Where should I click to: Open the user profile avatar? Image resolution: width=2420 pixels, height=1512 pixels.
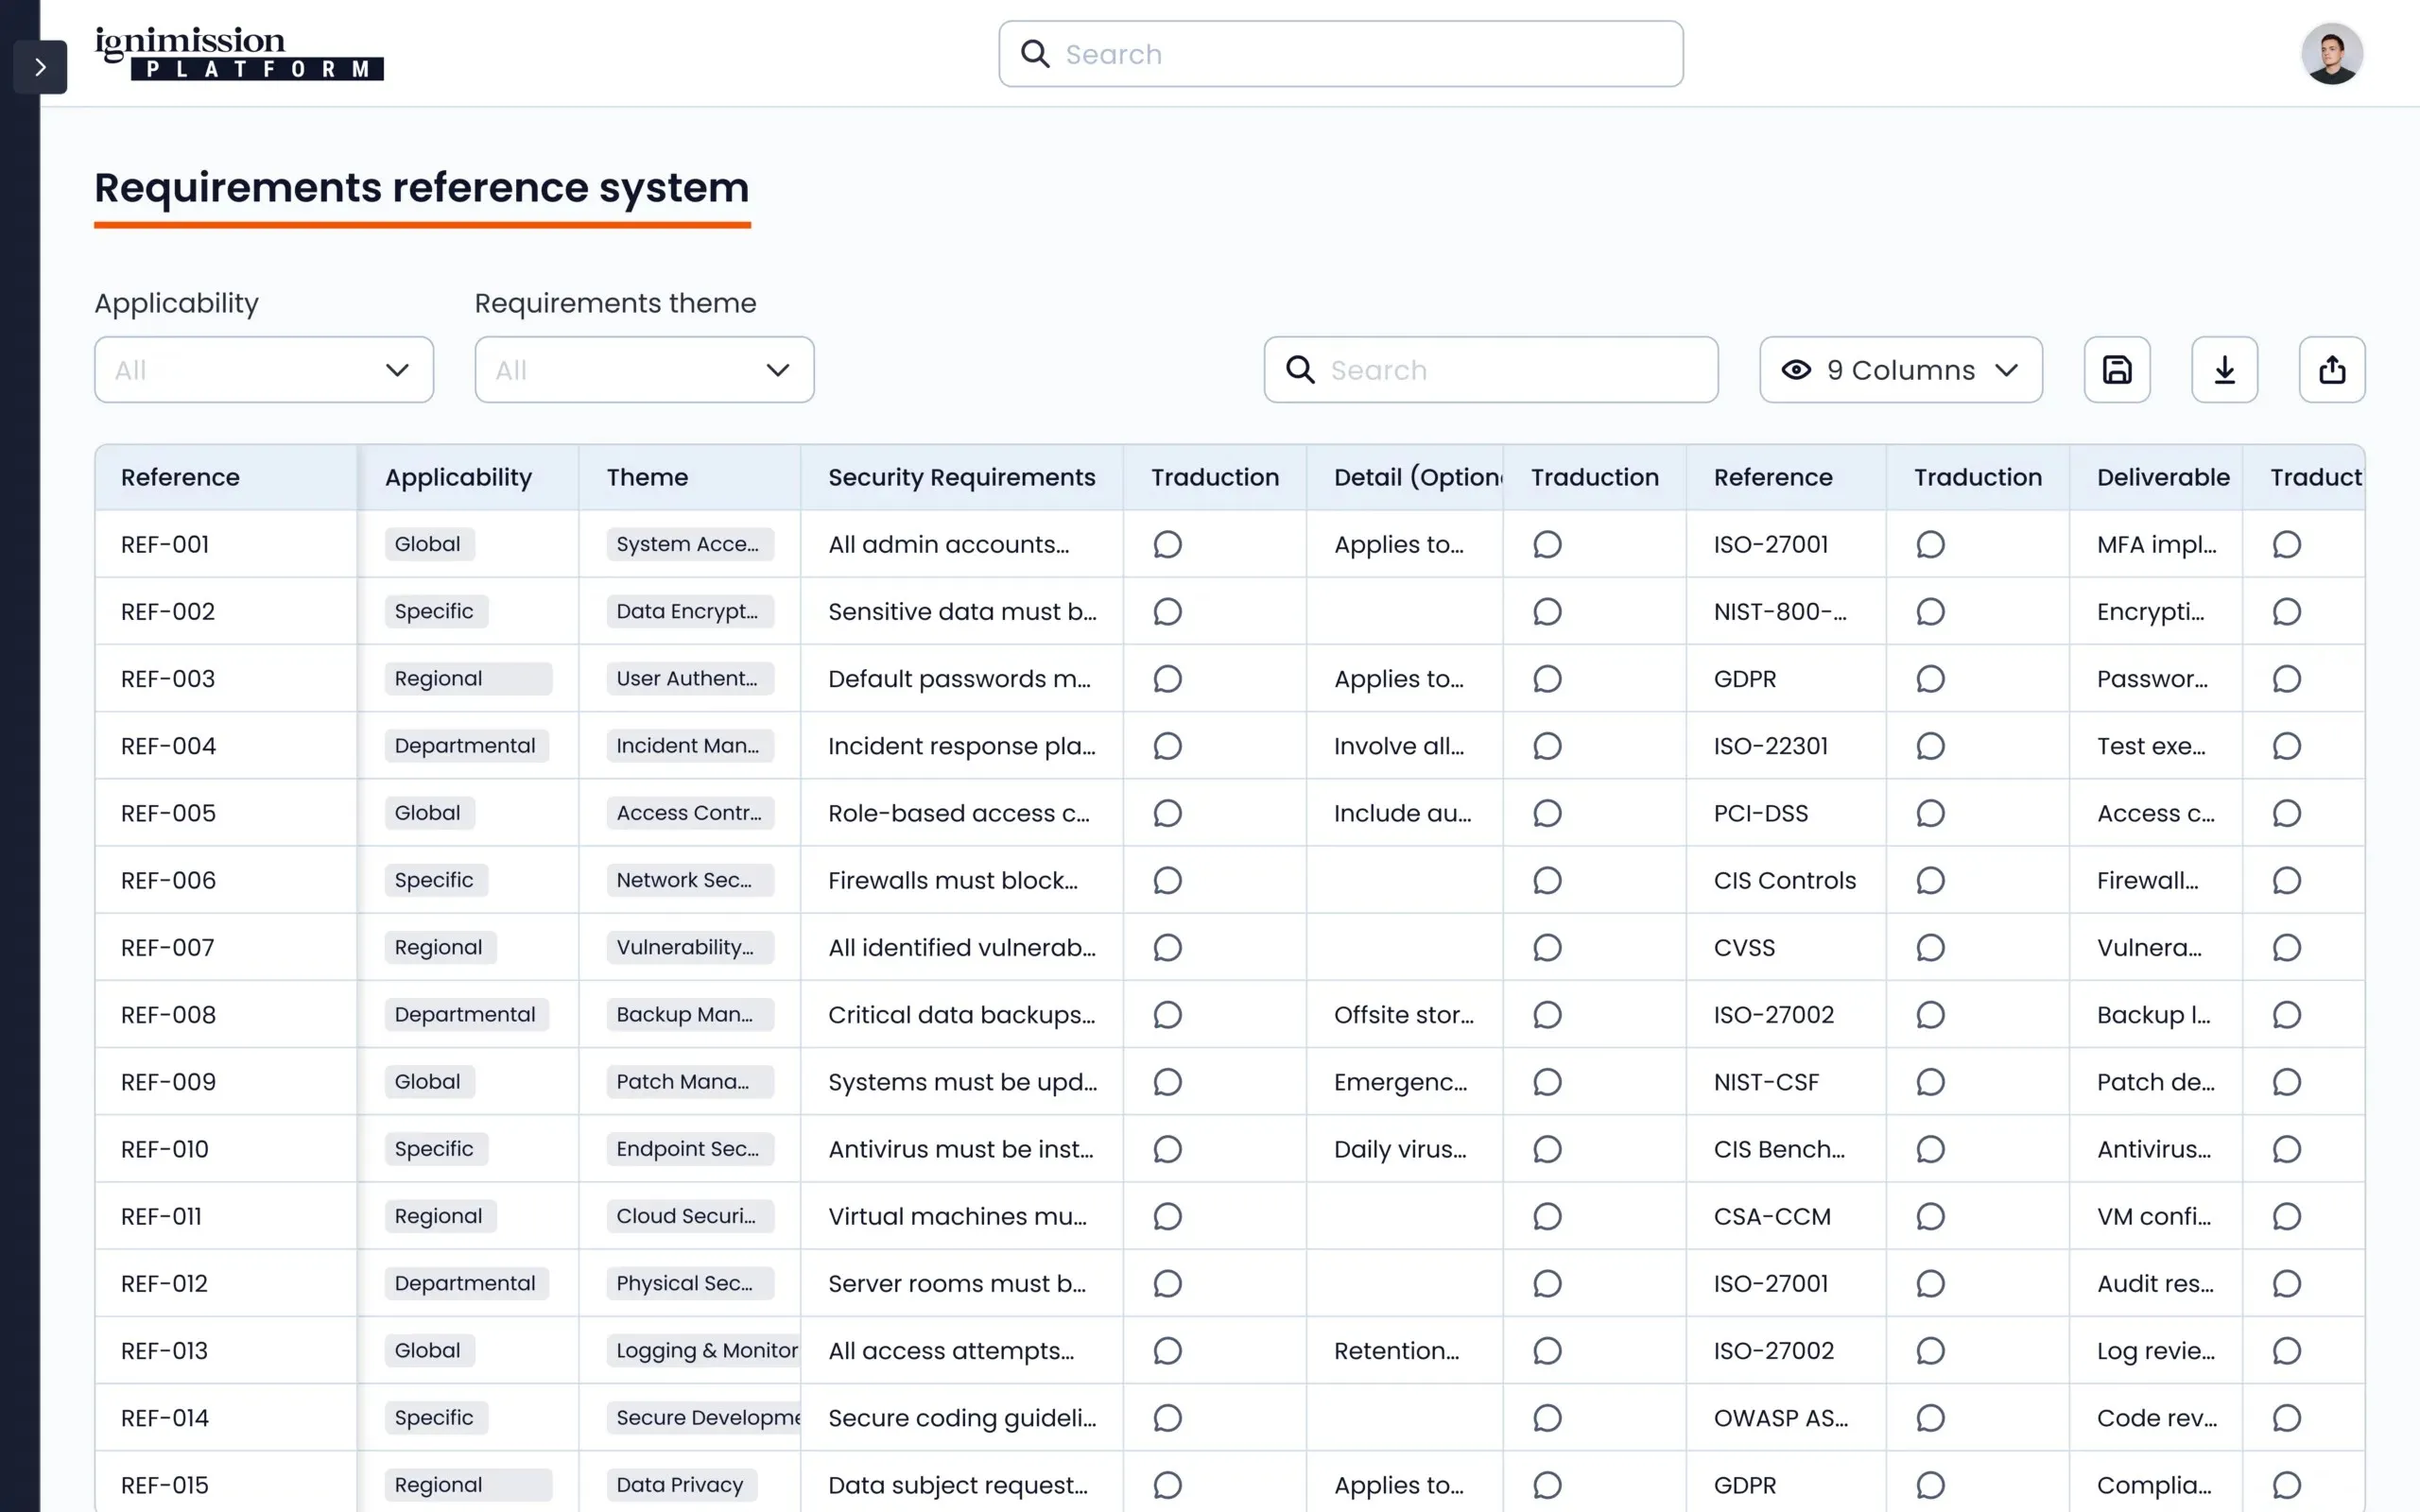coord(2331,54)
